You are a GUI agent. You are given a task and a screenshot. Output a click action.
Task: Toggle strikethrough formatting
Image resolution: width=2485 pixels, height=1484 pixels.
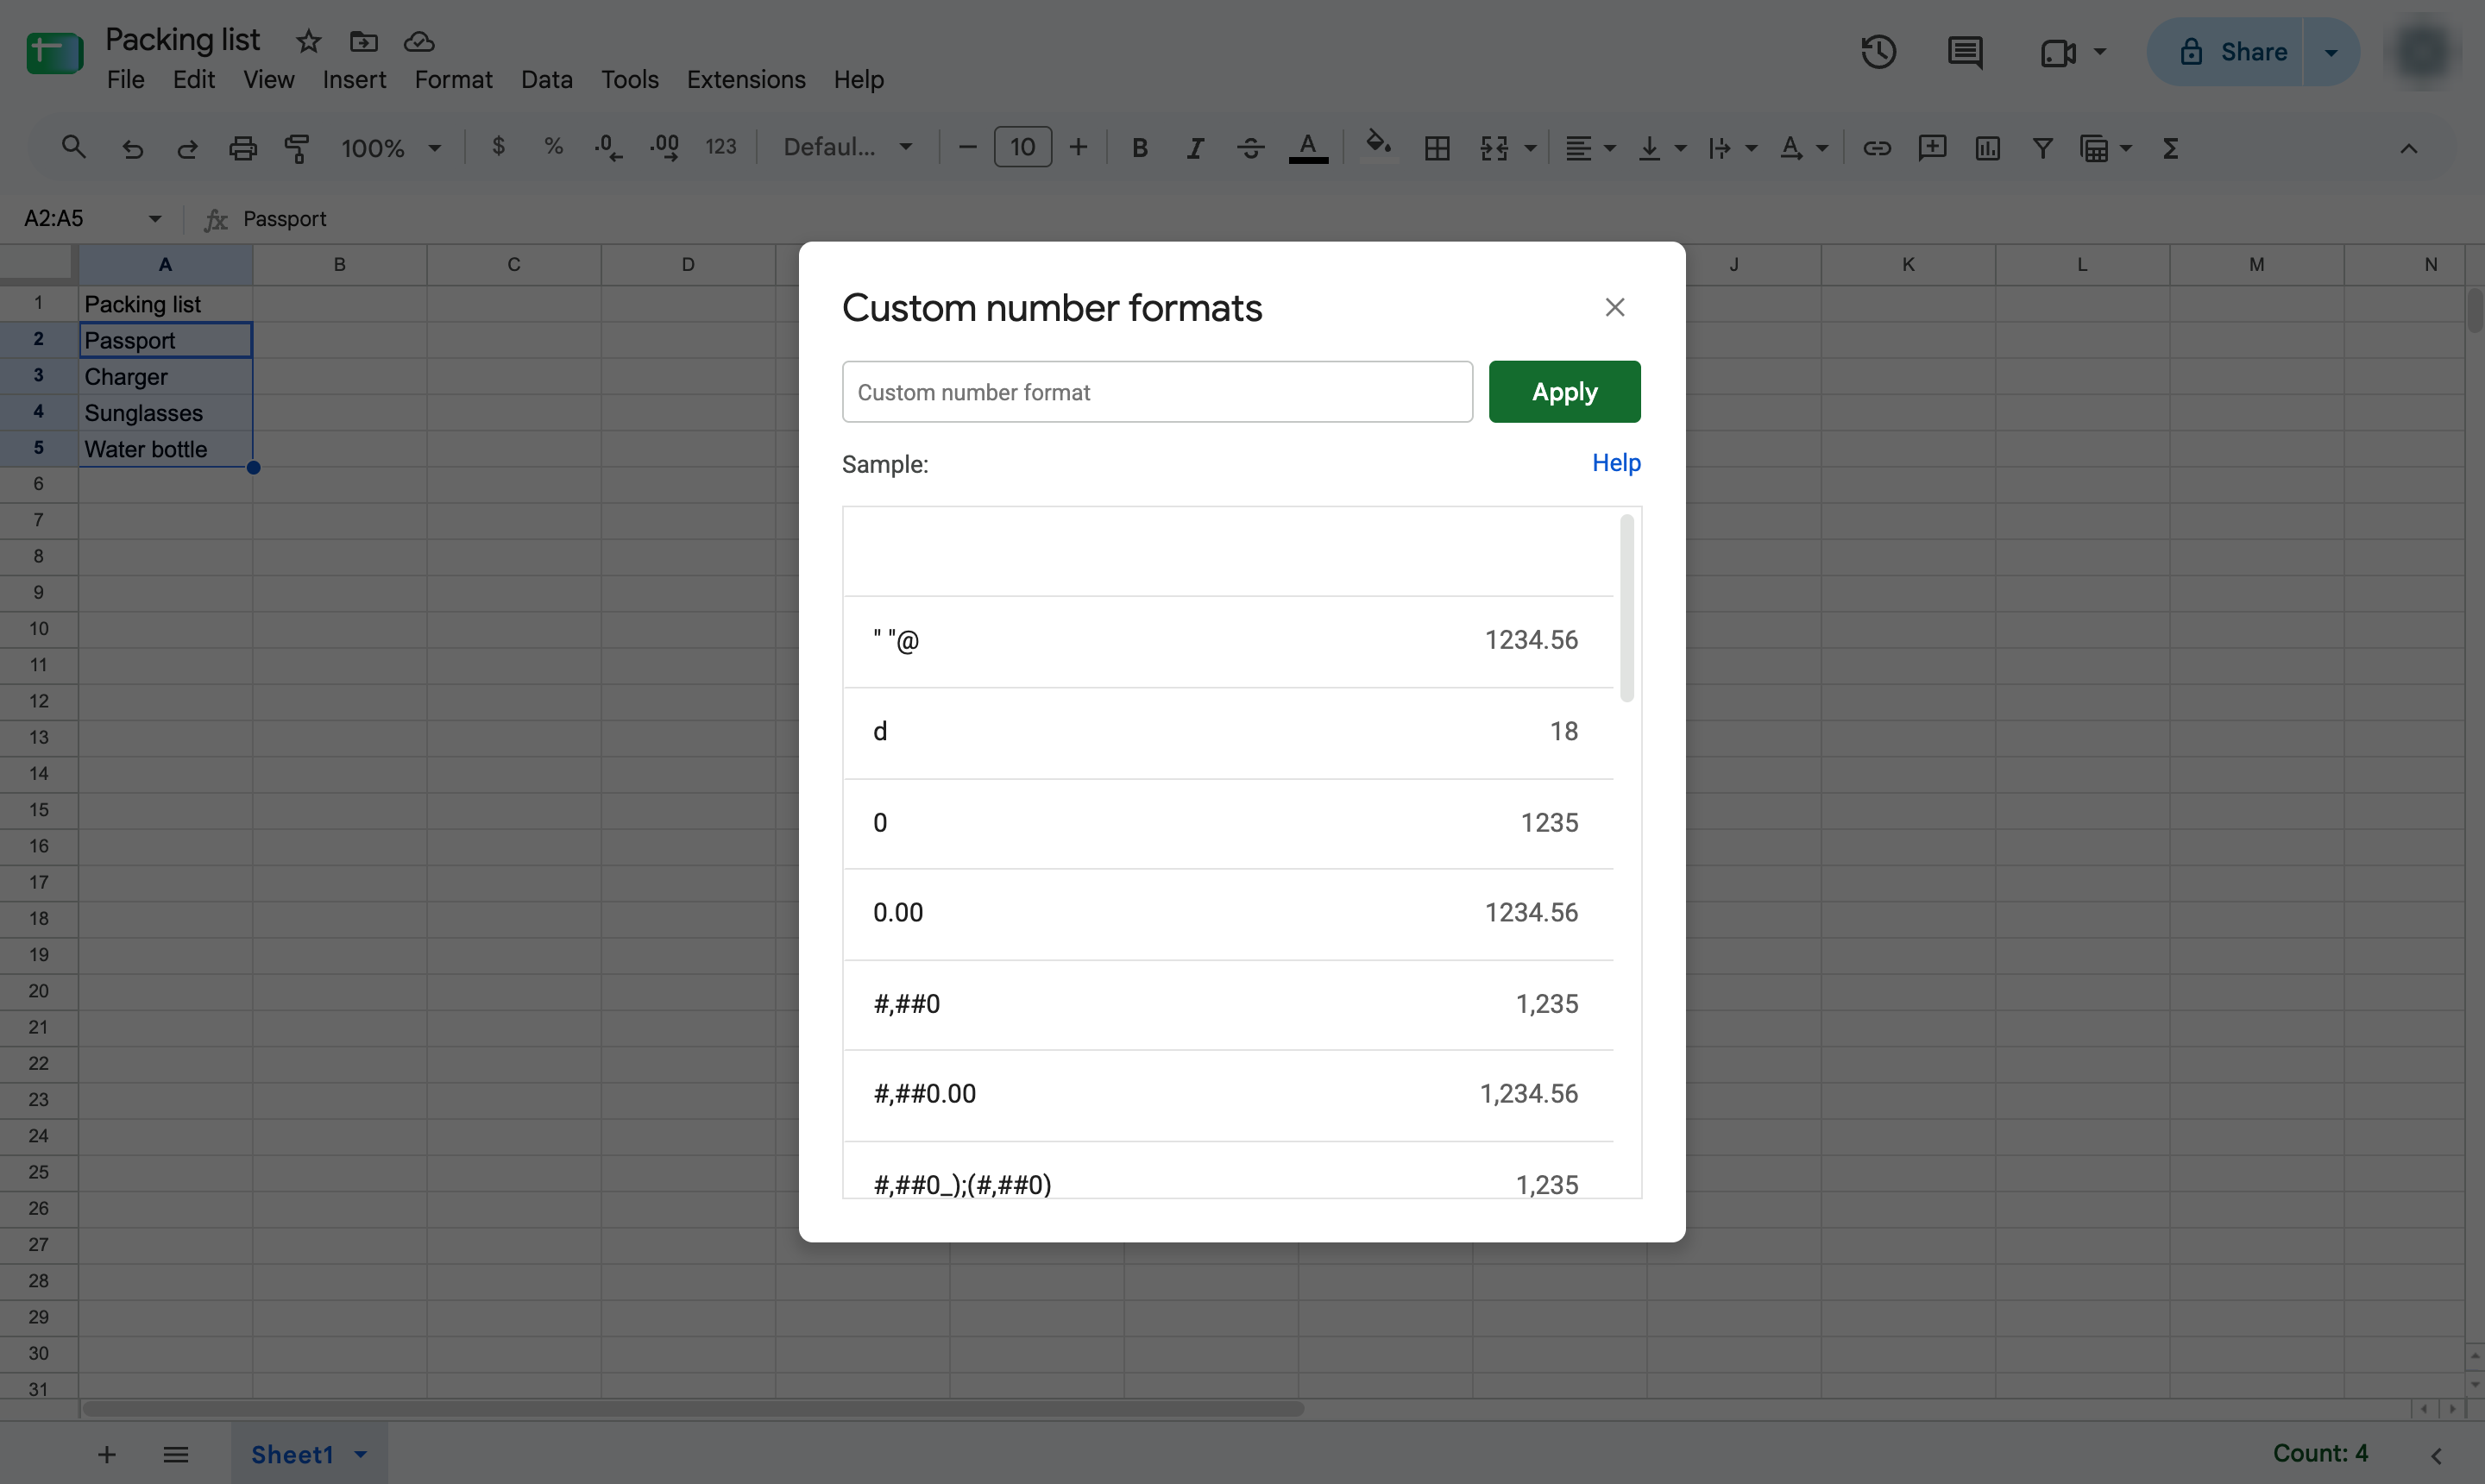[1250, 148]
